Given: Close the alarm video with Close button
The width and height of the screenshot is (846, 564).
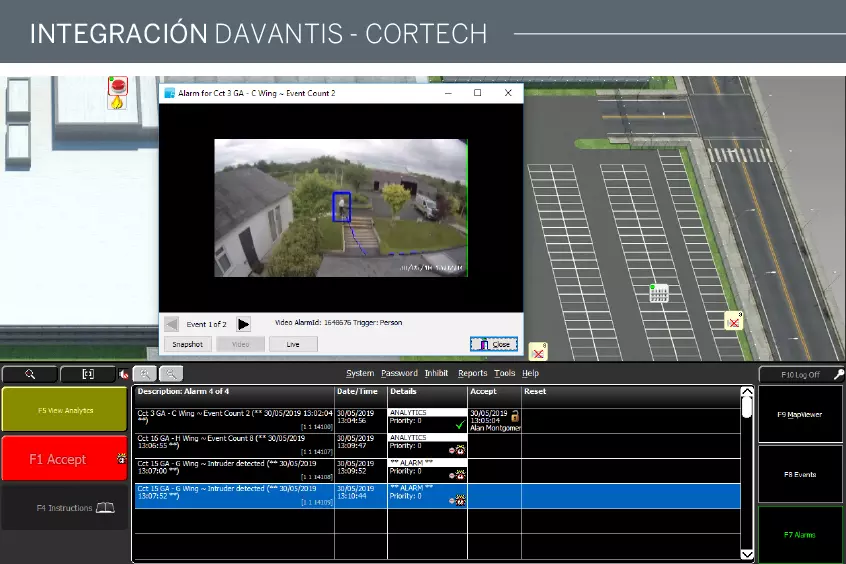Looking at the screenshot, I should click(494, 344).
